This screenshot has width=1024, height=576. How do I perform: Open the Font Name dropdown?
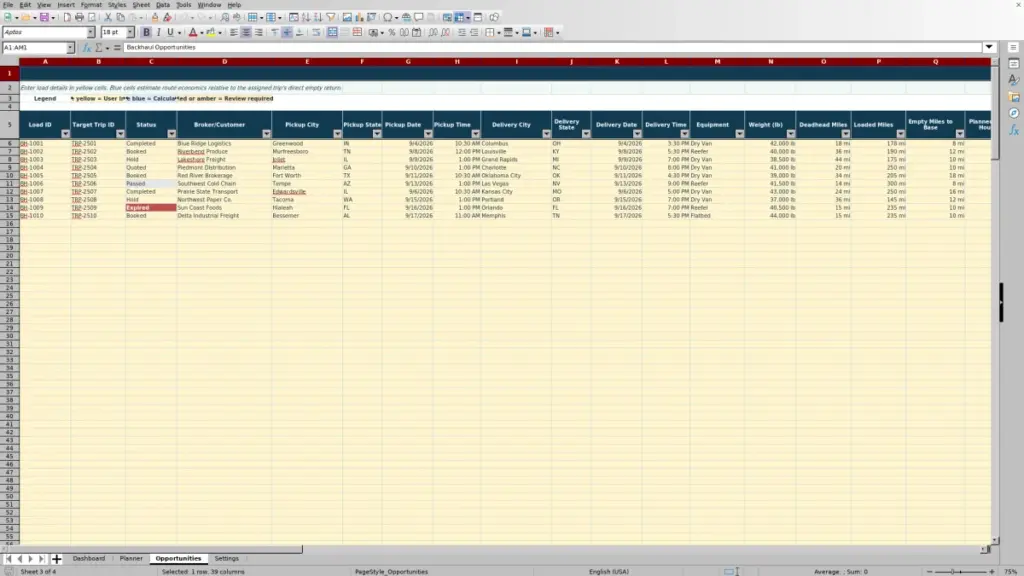click(91, 33)
